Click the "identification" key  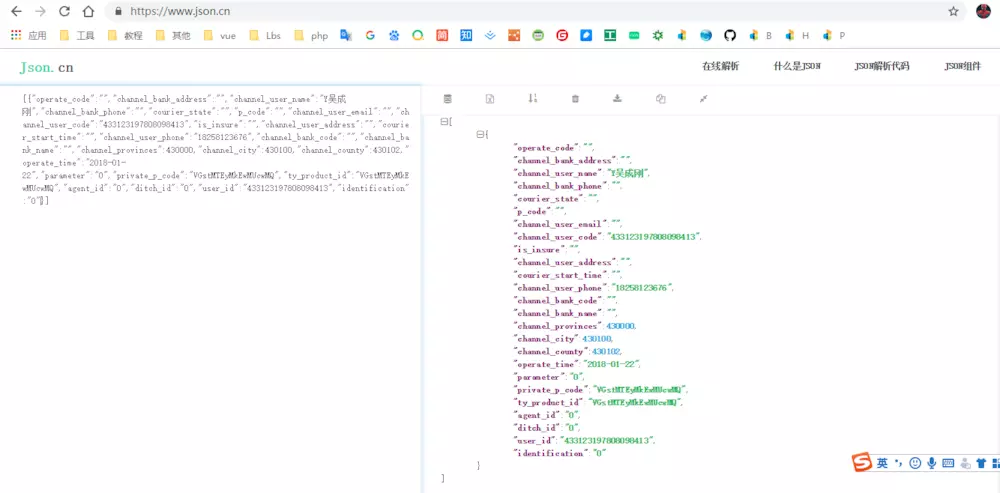pyautogui.click(x=550, y=454)
